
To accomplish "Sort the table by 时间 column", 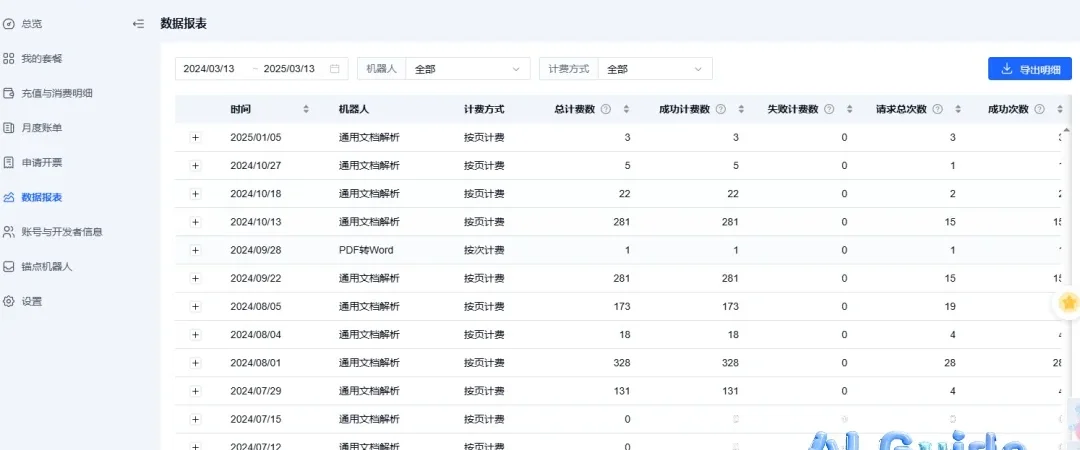I will (x=307, y=109).
